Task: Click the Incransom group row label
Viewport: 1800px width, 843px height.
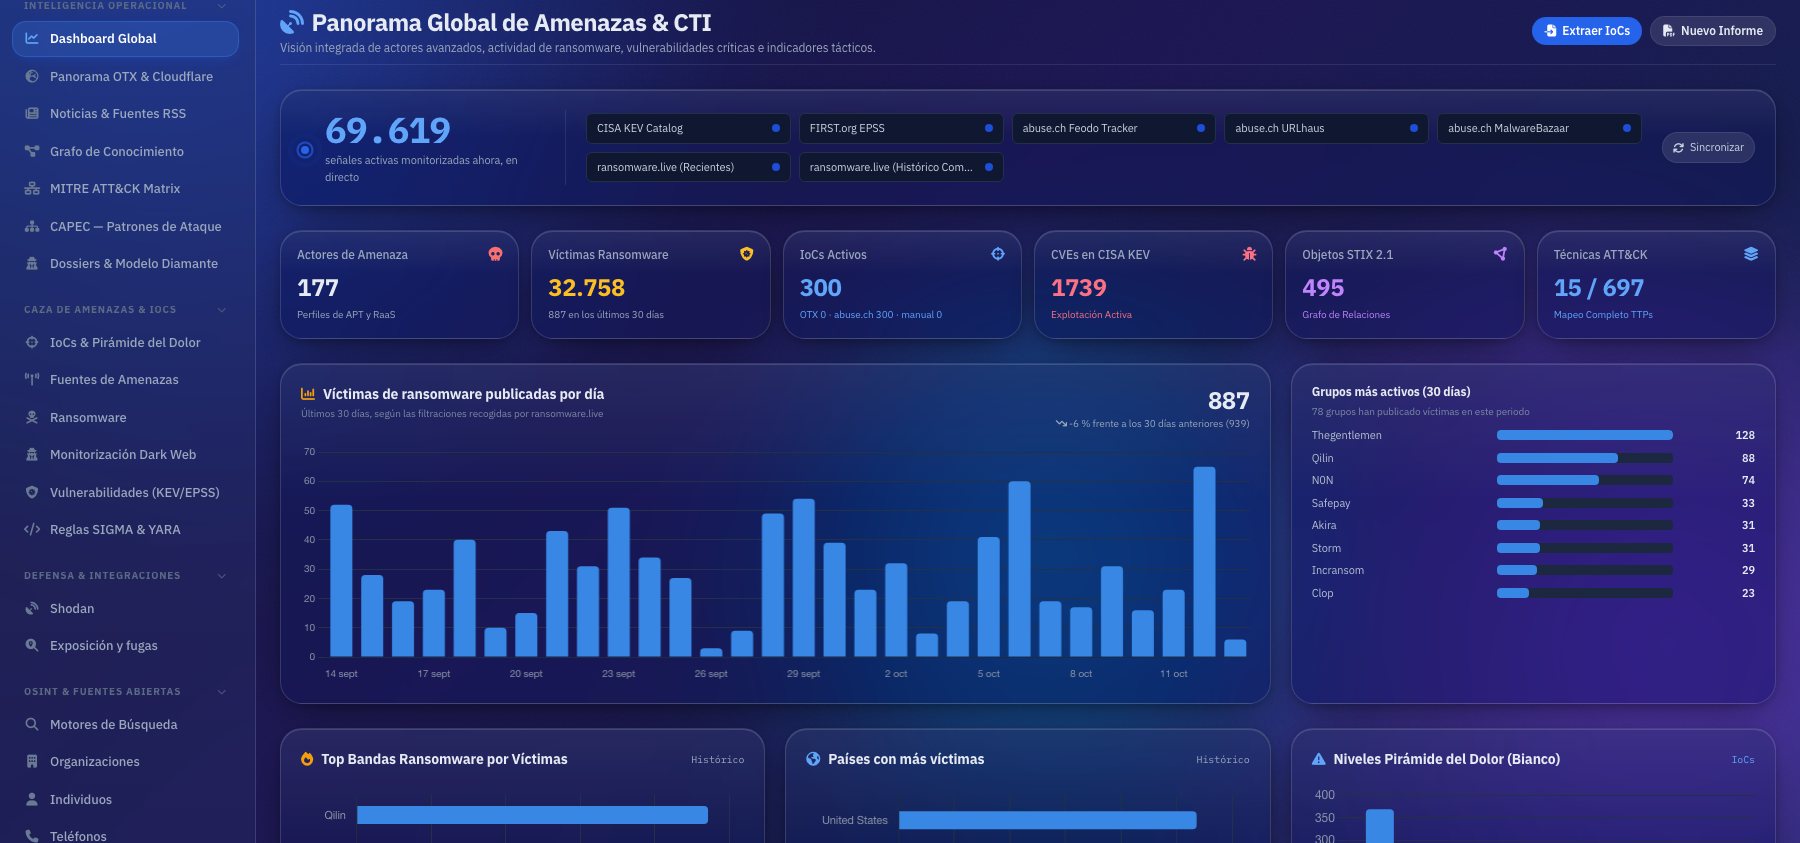Action: [1337, 570]
